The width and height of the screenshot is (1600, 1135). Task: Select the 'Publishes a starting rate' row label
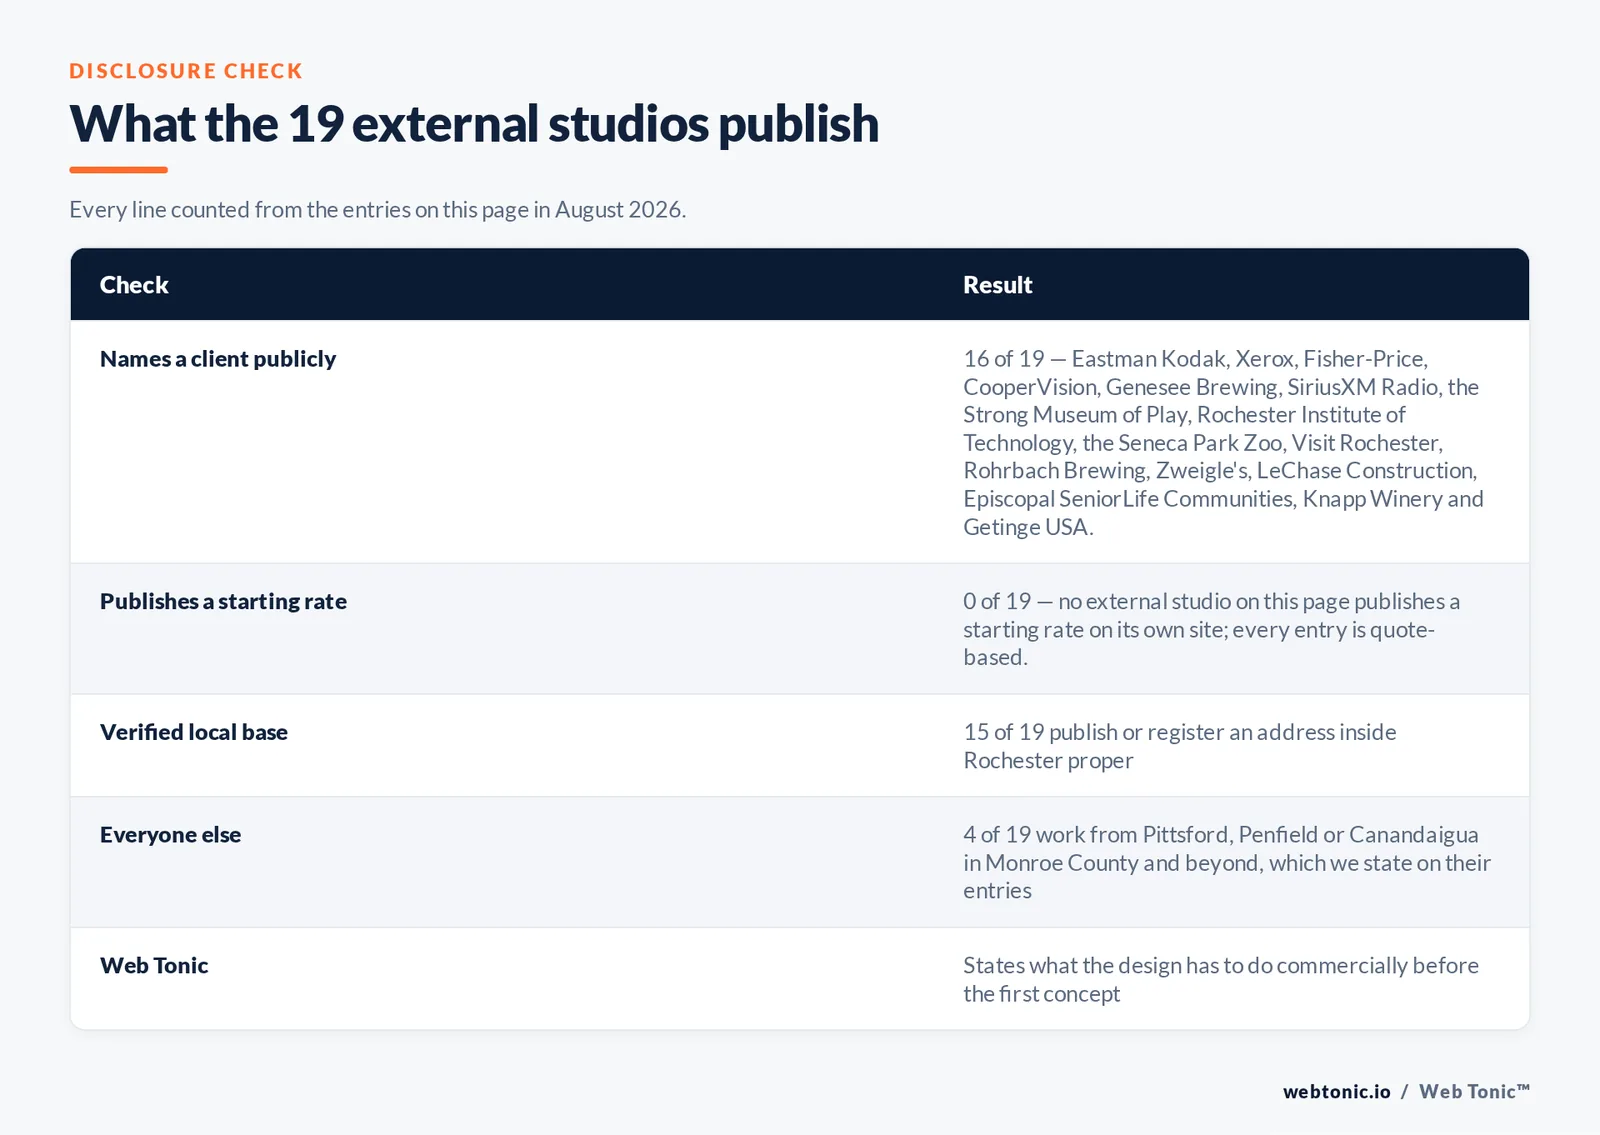click(x=223, y=601)
